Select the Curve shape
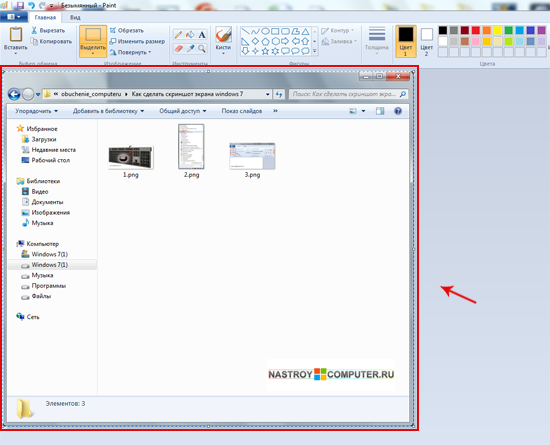 tap(255, 32)
